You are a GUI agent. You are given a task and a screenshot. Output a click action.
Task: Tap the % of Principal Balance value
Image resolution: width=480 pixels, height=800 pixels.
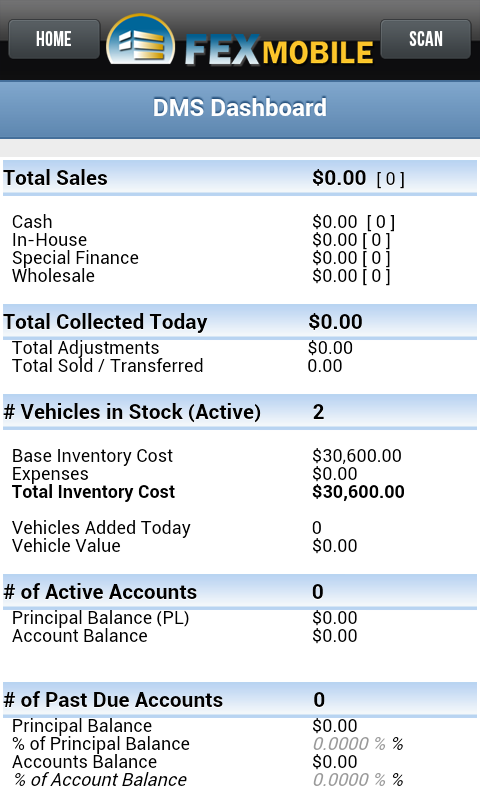click(x=357, y=744)
